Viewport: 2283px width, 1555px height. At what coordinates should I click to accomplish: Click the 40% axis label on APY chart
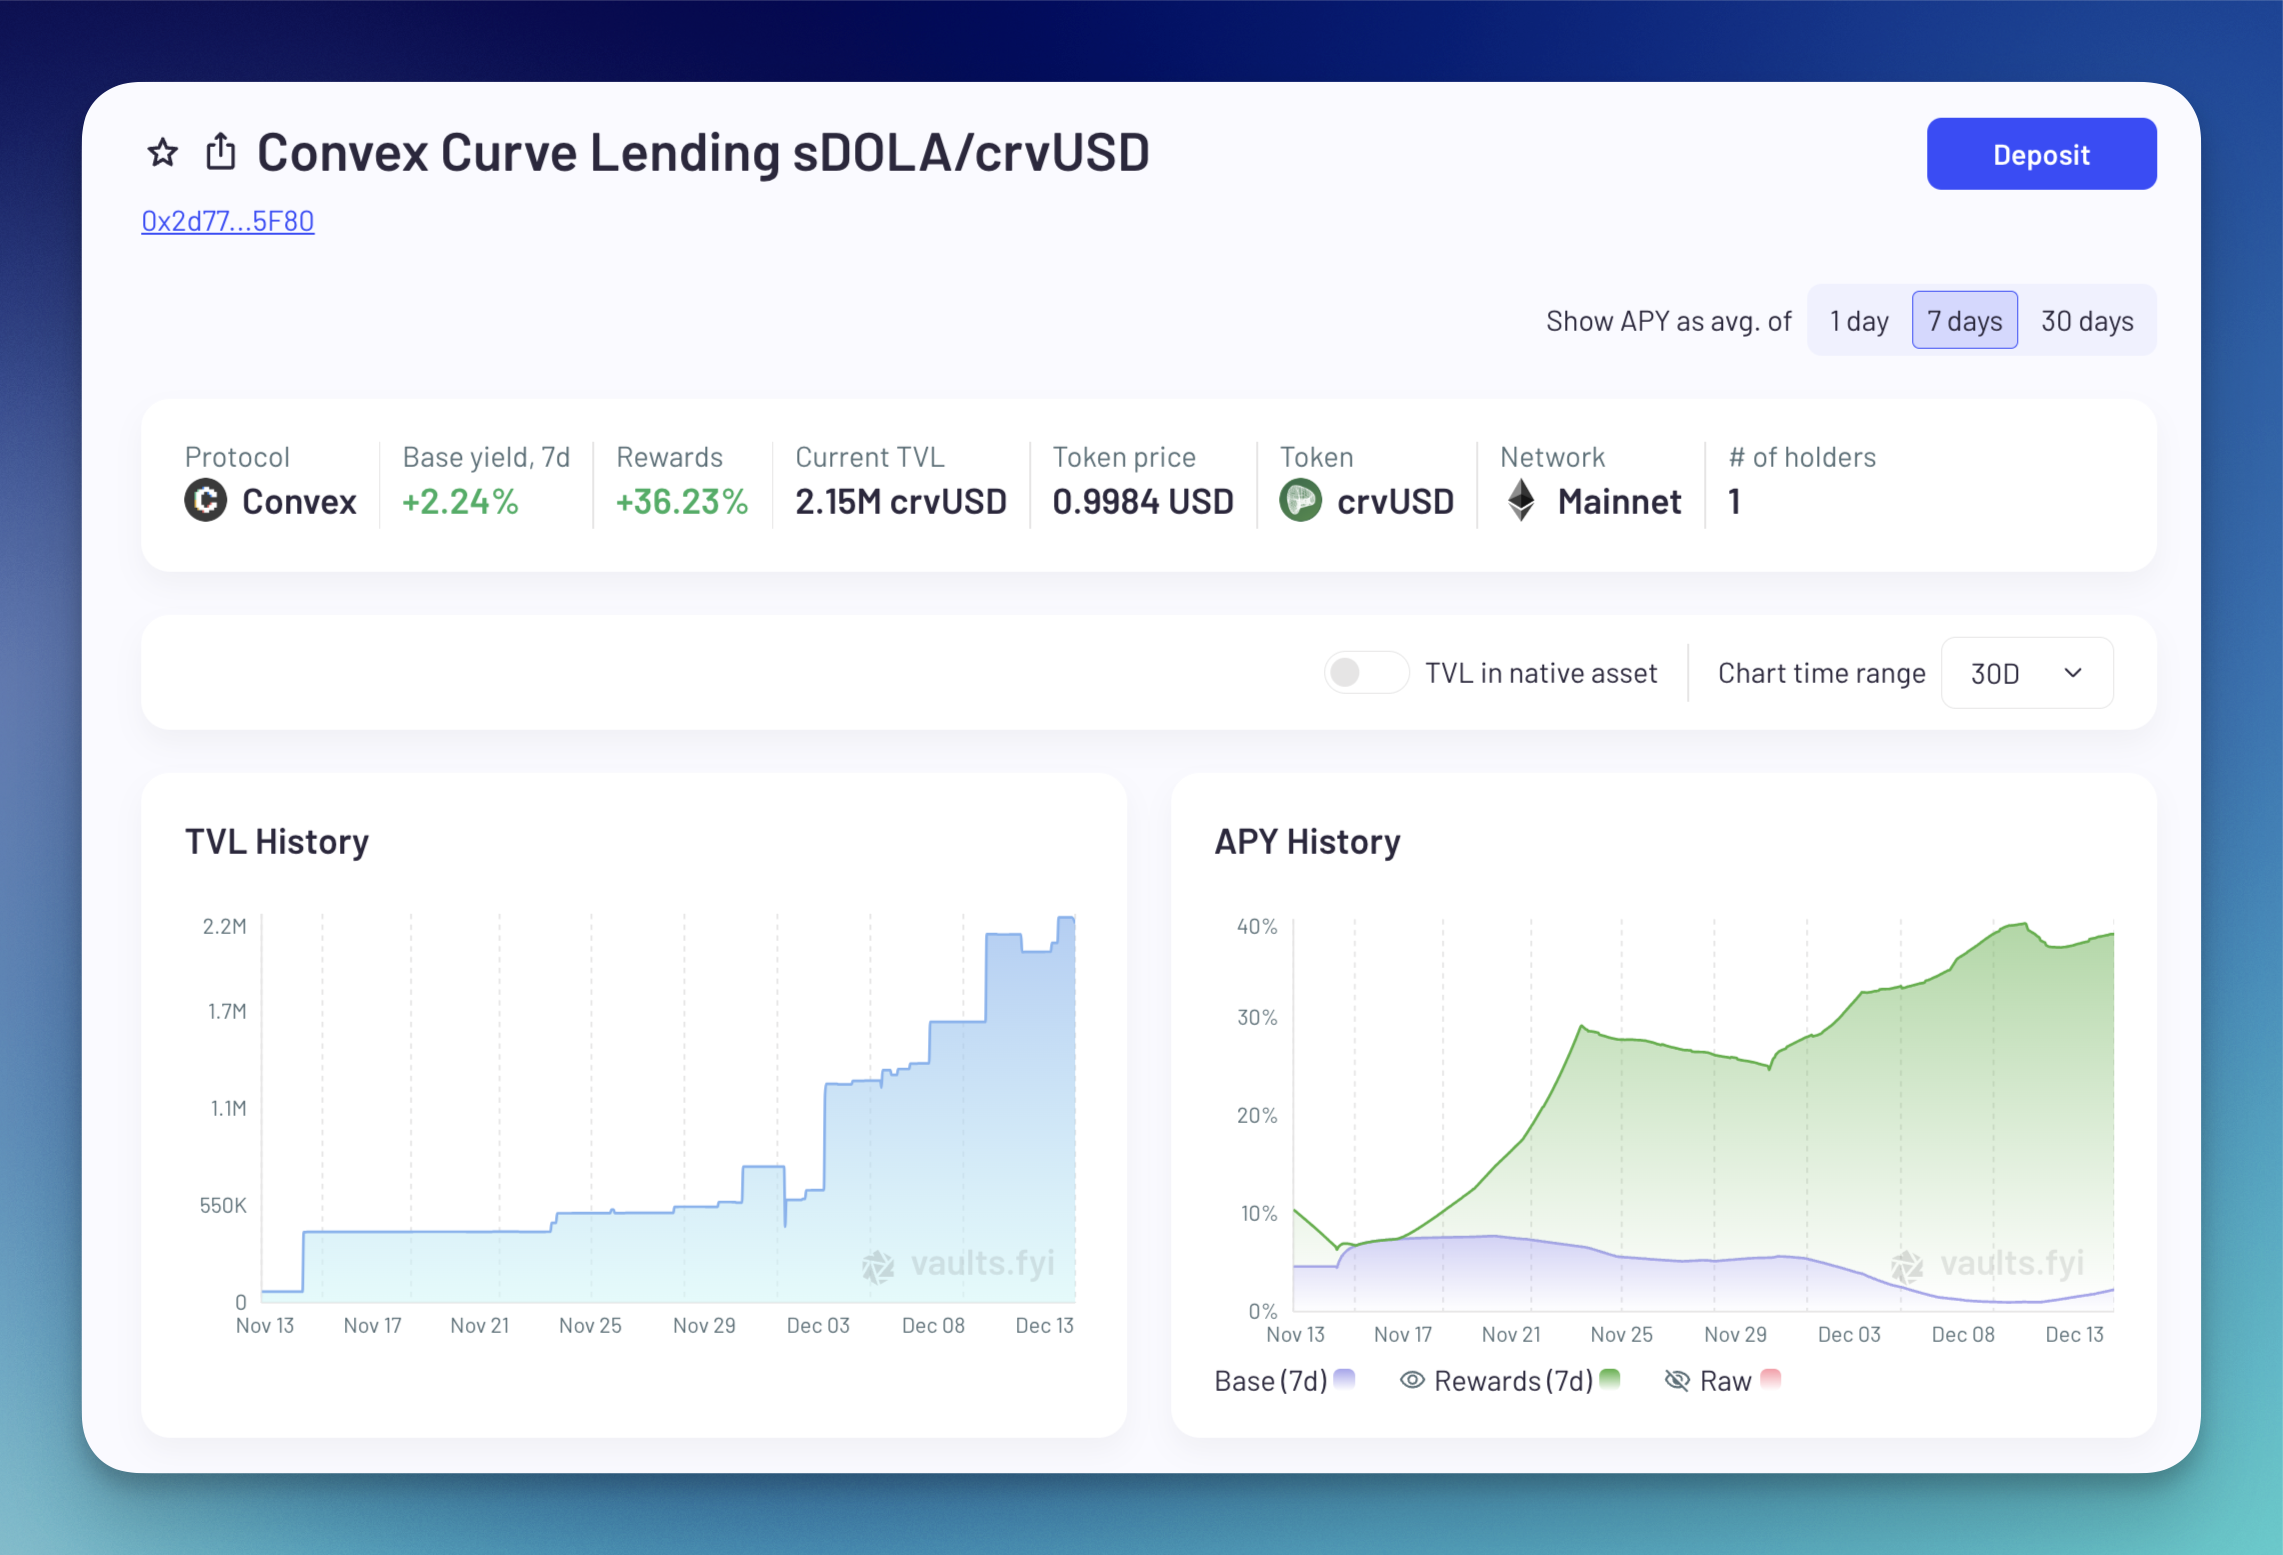coord(1257,926)
